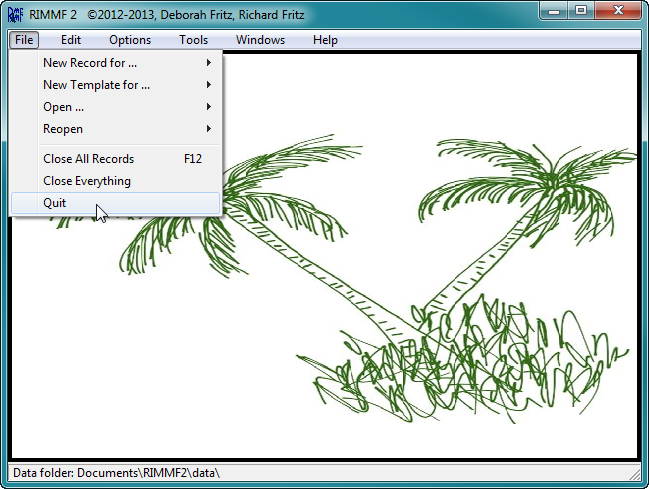Expand the Reopen submenu arrow
Viewport: 649px width, 489px height.
[209, 129]
